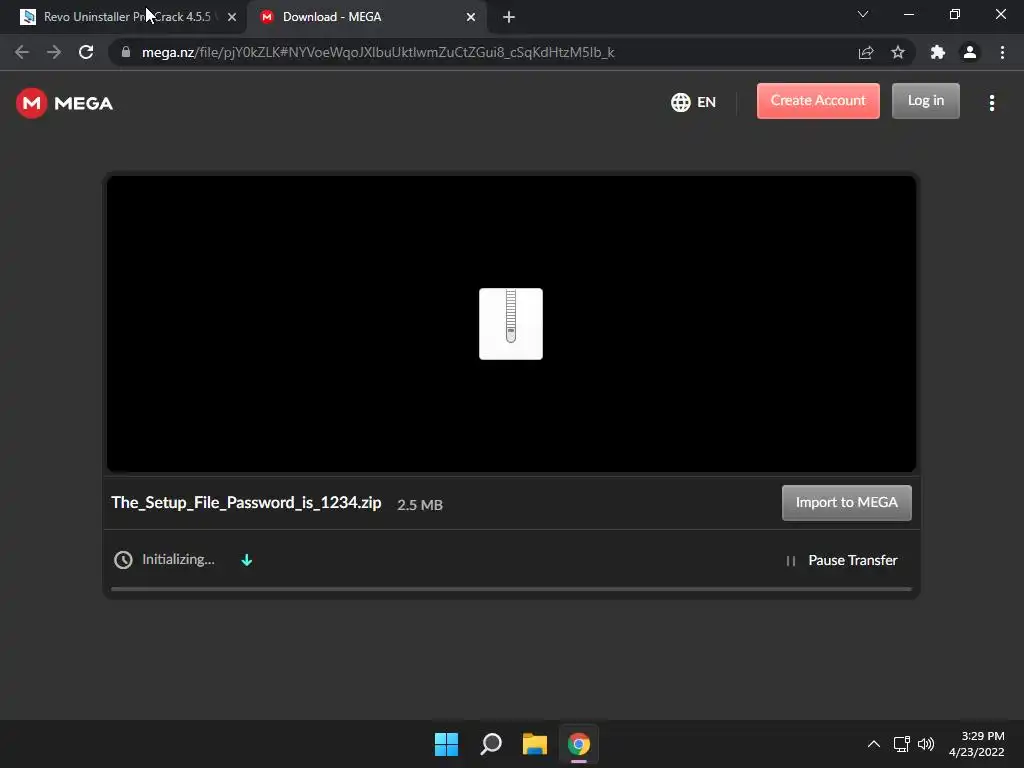
Task: Go forward to the next page
Action: [x=54, y=52]
